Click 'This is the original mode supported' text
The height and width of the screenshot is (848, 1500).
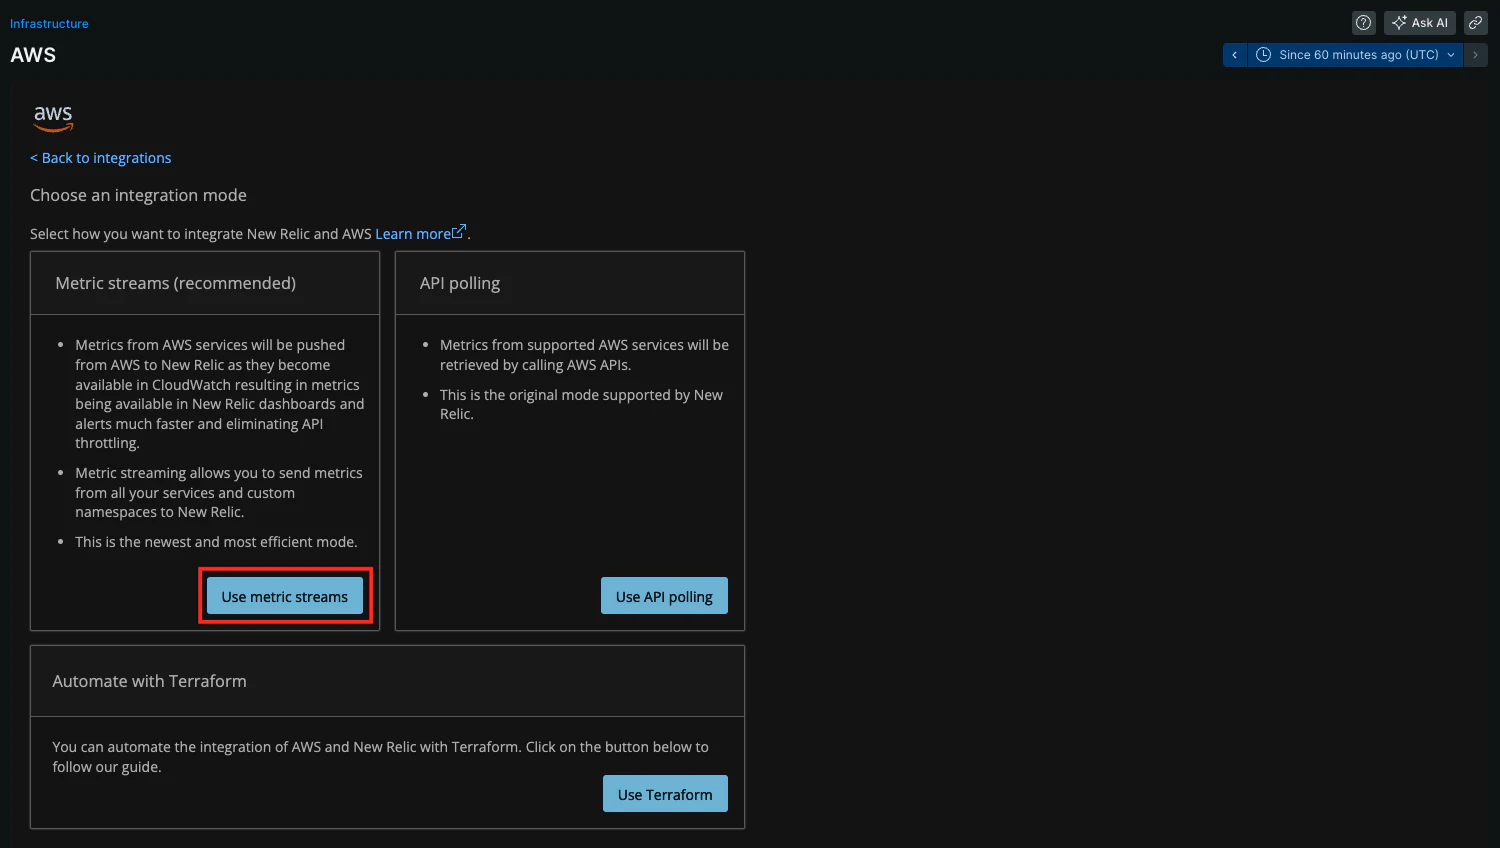pos(582,404)
